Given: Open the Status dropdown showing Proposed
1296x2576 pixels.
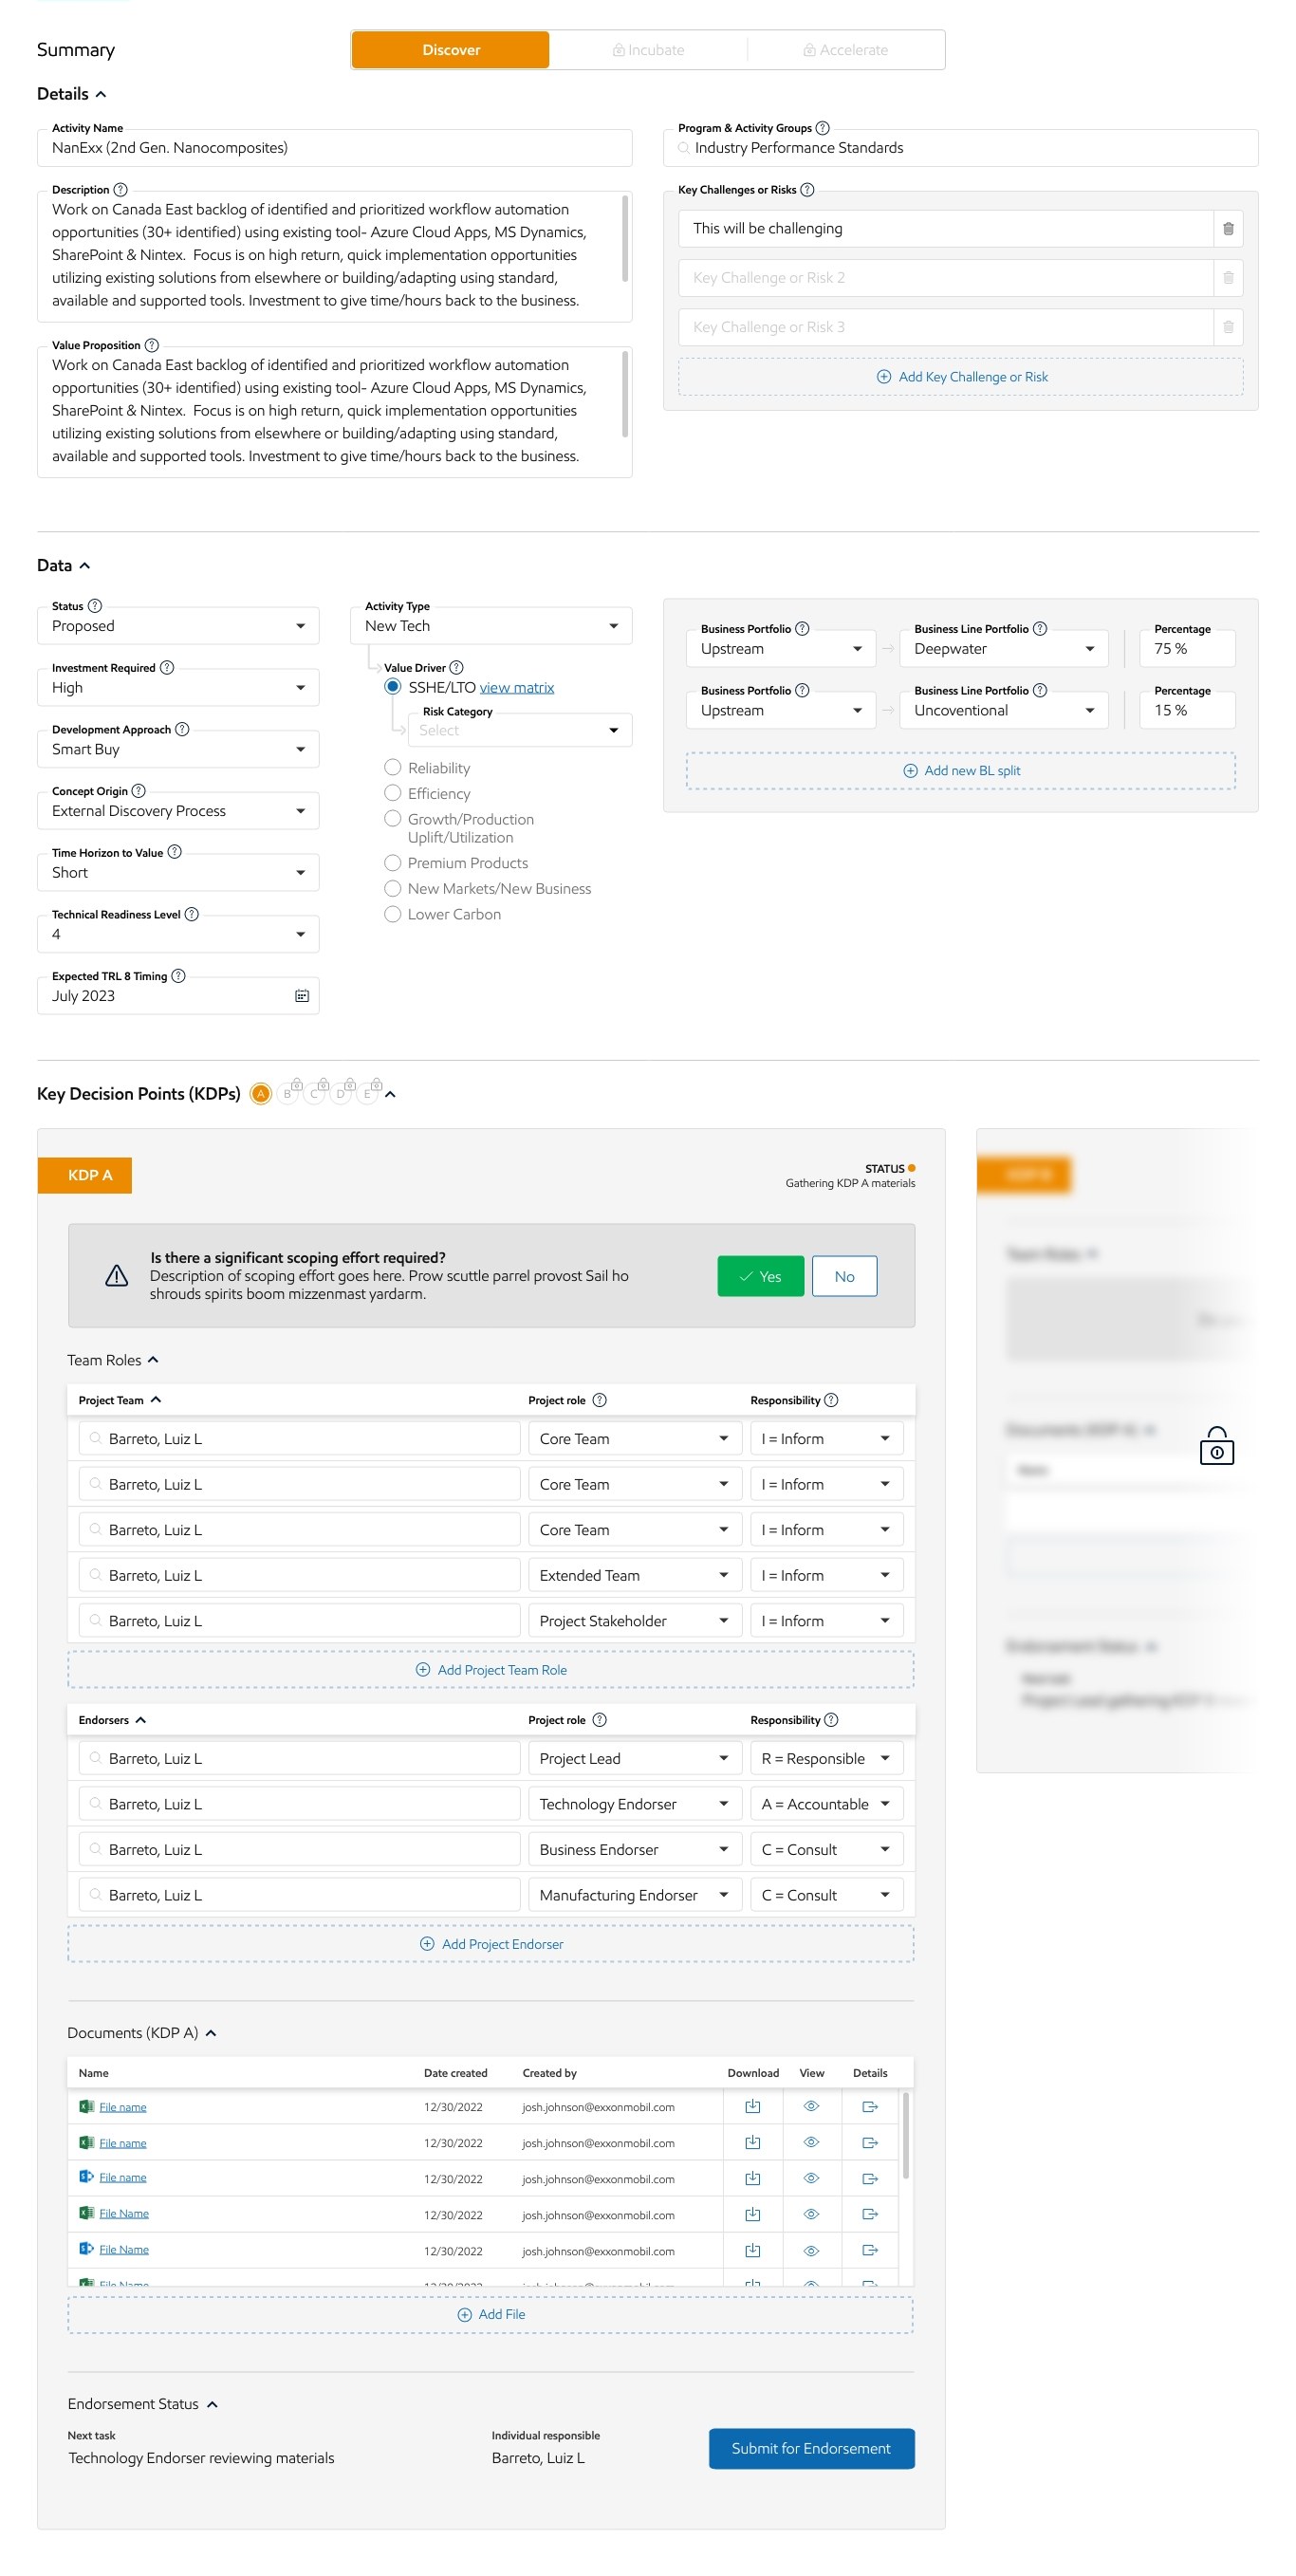Looking at the screenshot, I should [178, 626].
